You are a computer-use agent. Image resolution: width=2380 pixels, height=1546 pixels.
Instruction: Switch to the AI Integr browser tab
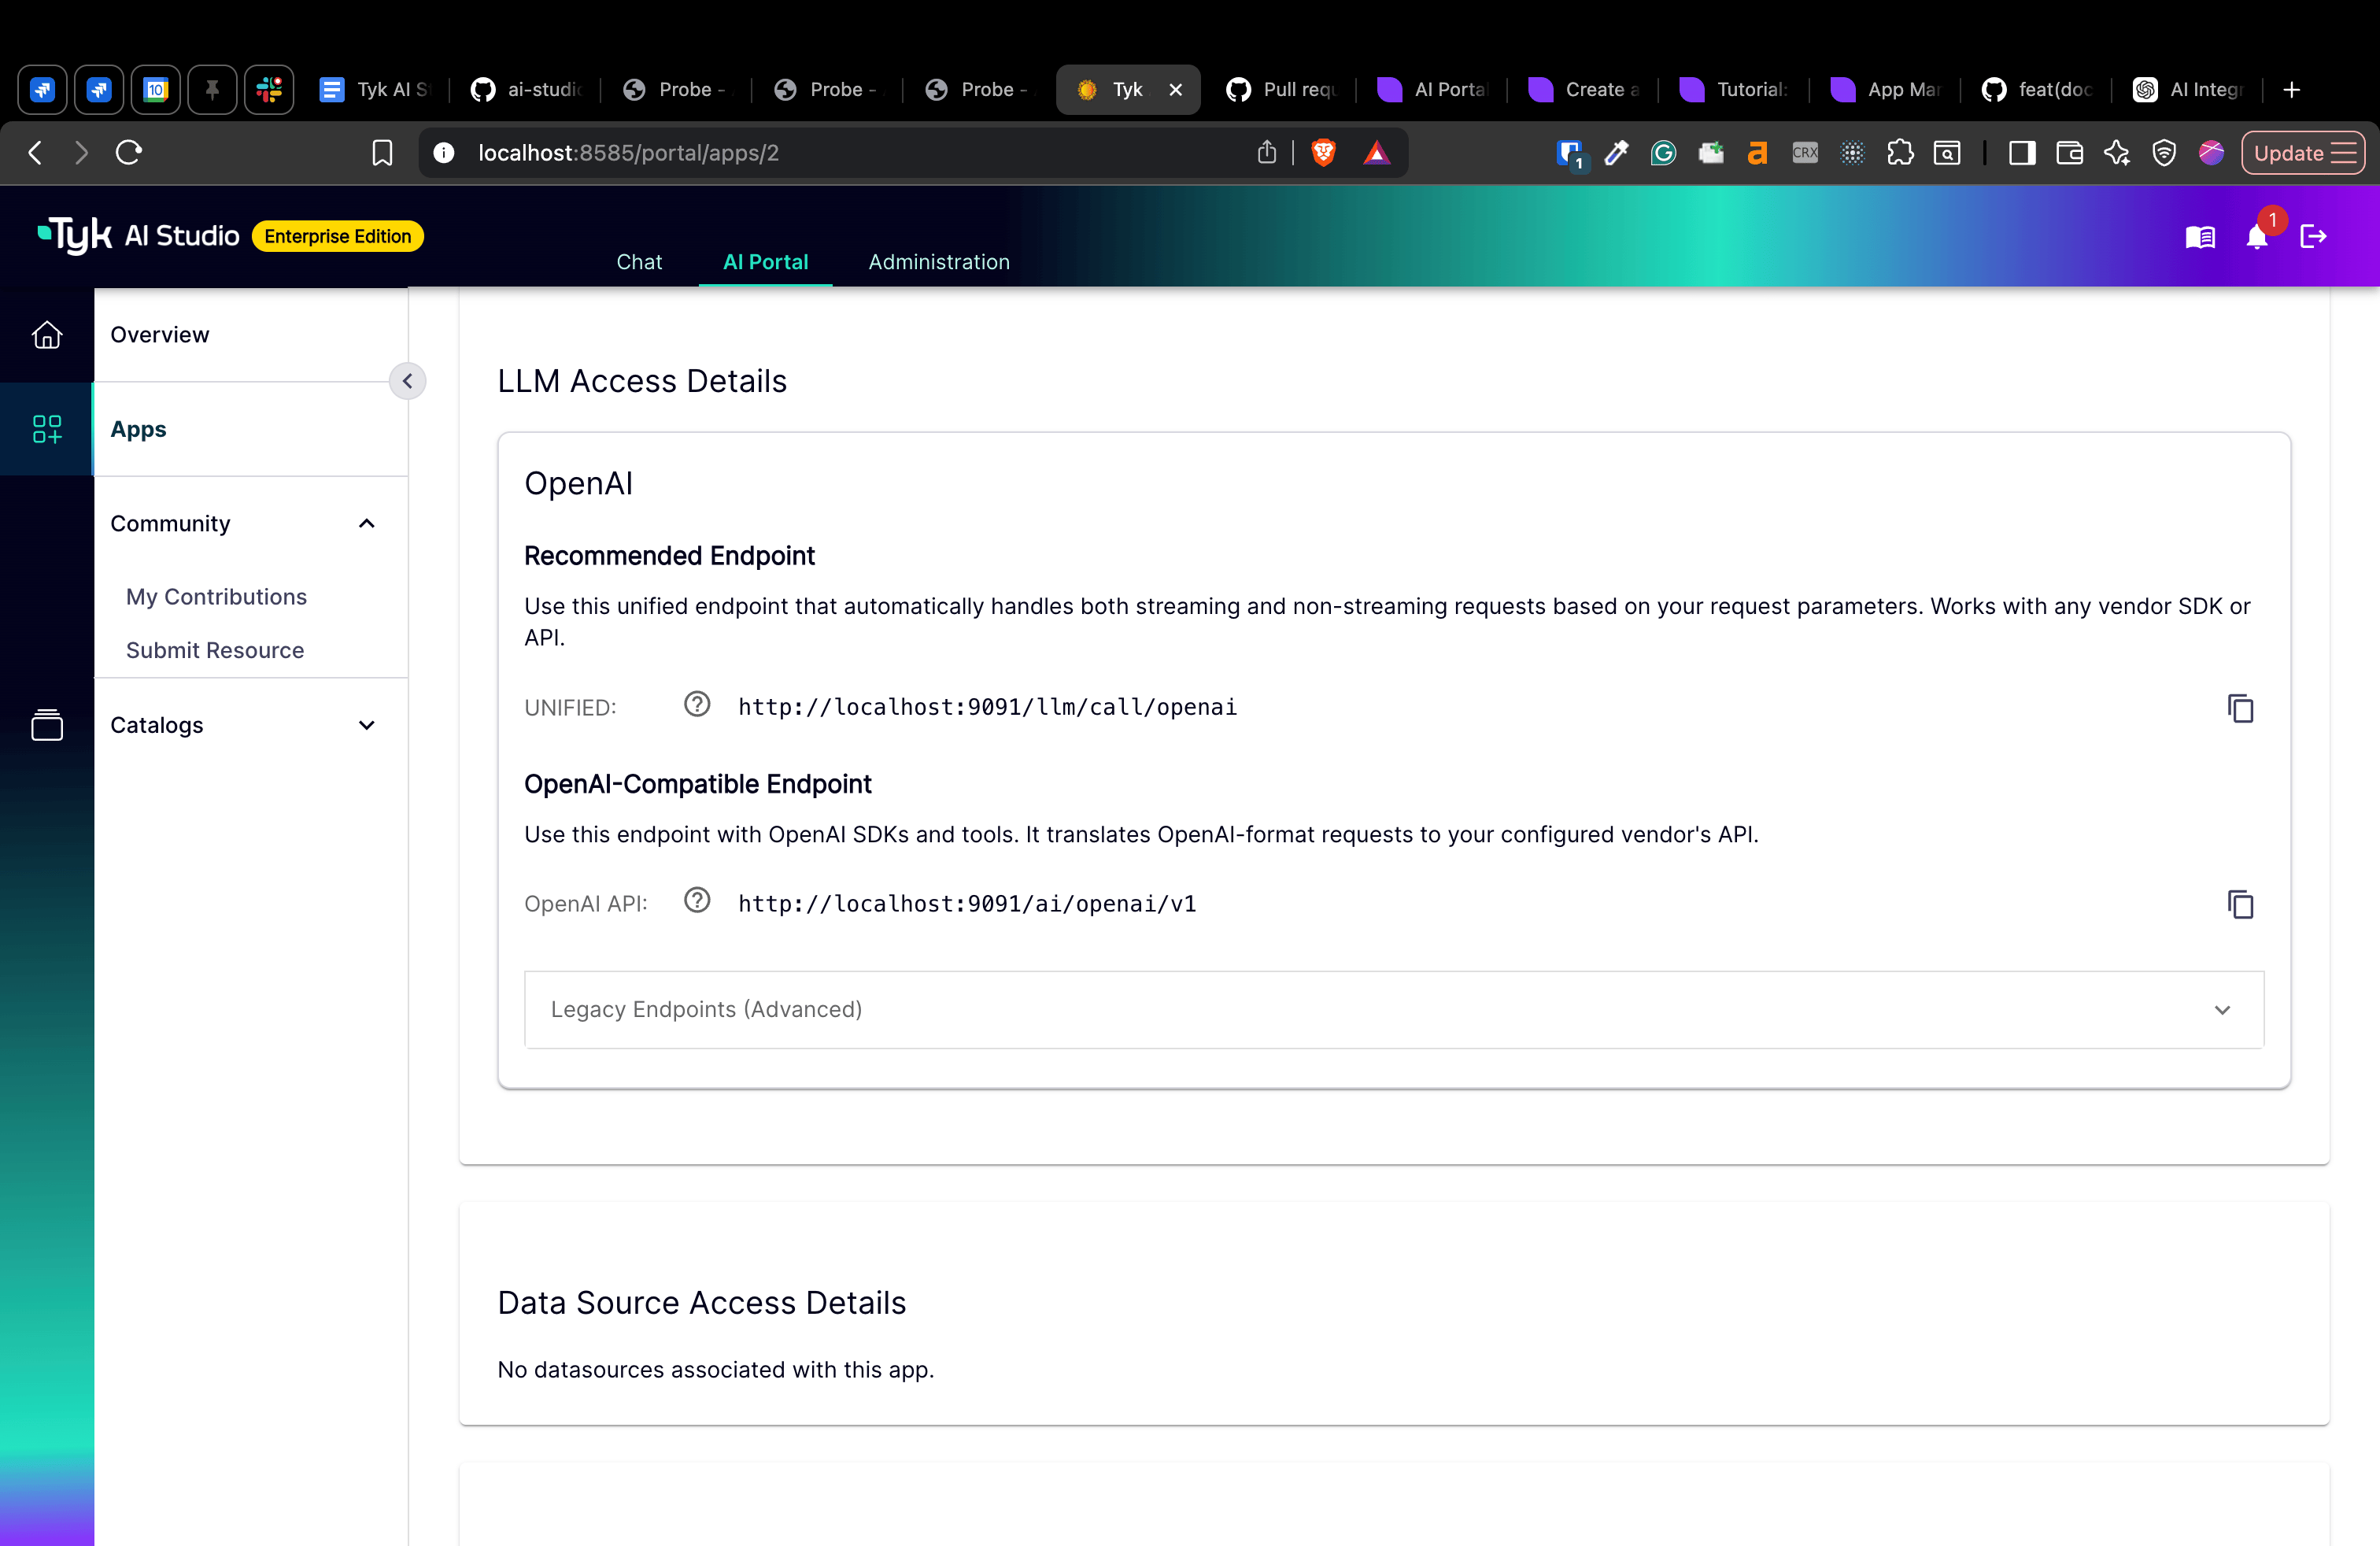coord(2188,90)
